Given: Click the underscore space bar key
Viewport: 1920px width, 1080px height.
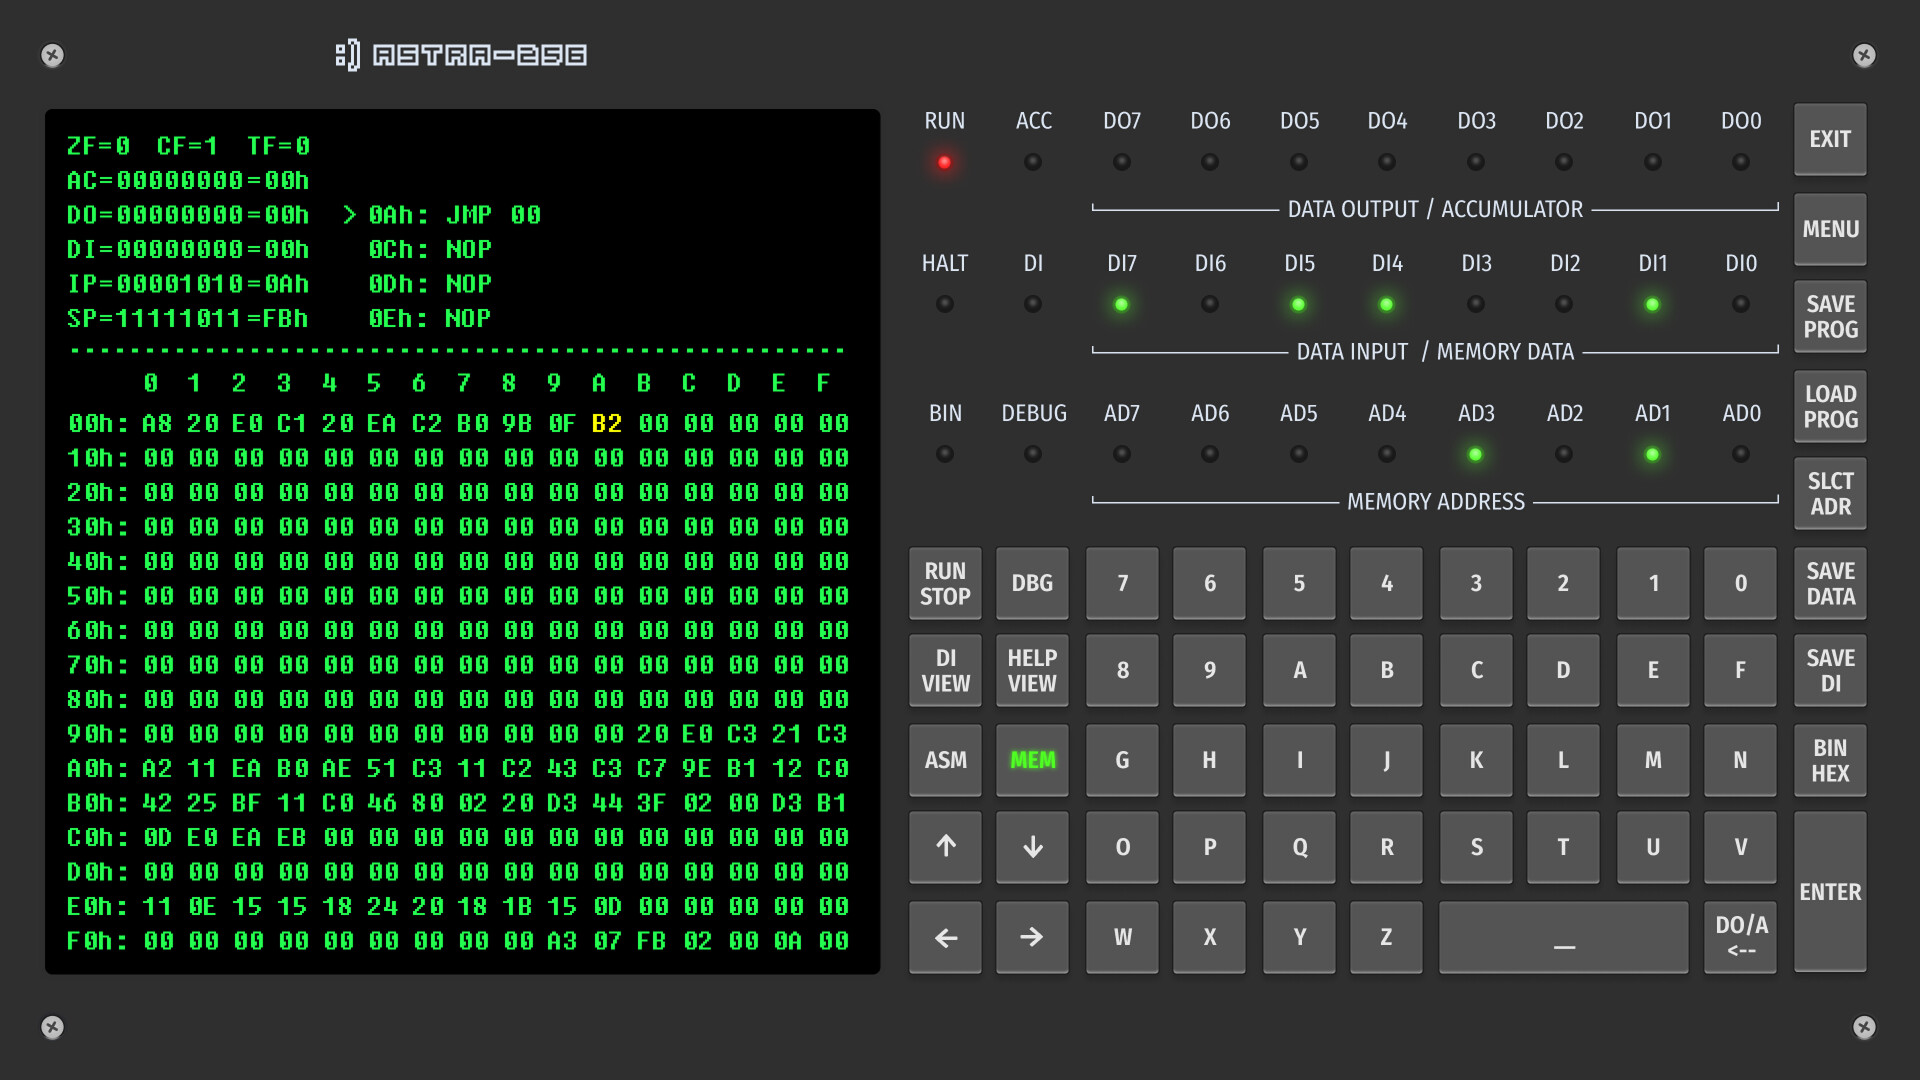Looking at the screenshot, I should tap(1563, 937).
